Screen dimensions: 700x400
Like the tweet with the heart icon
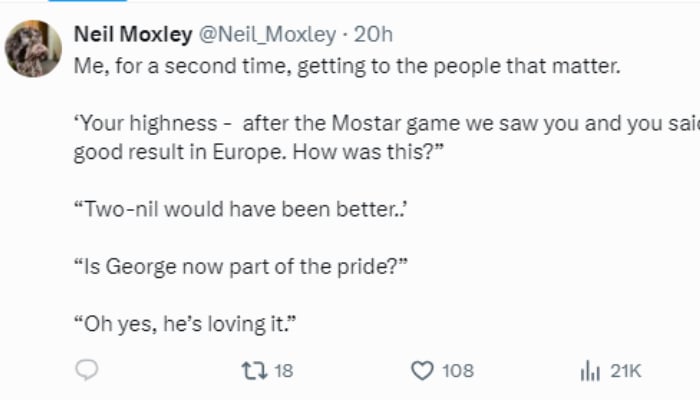click(x=422, y=371)
